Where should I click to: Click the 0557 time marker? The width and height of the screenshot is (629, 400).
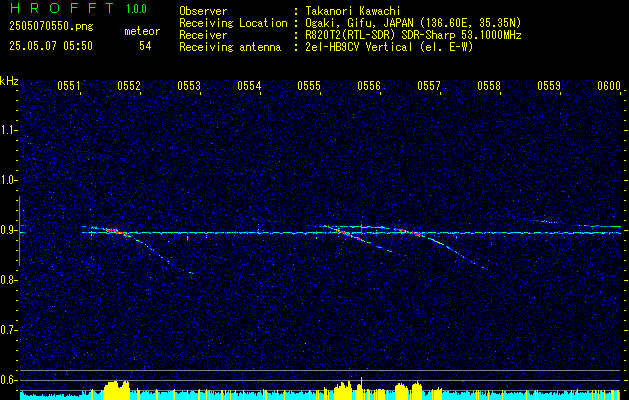click(429, 86)
